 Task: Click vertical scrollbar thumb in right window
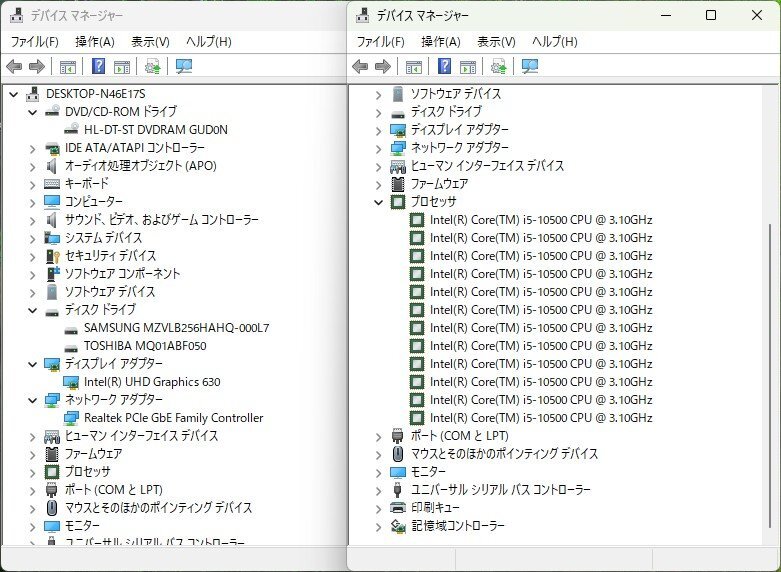[771, 376]
